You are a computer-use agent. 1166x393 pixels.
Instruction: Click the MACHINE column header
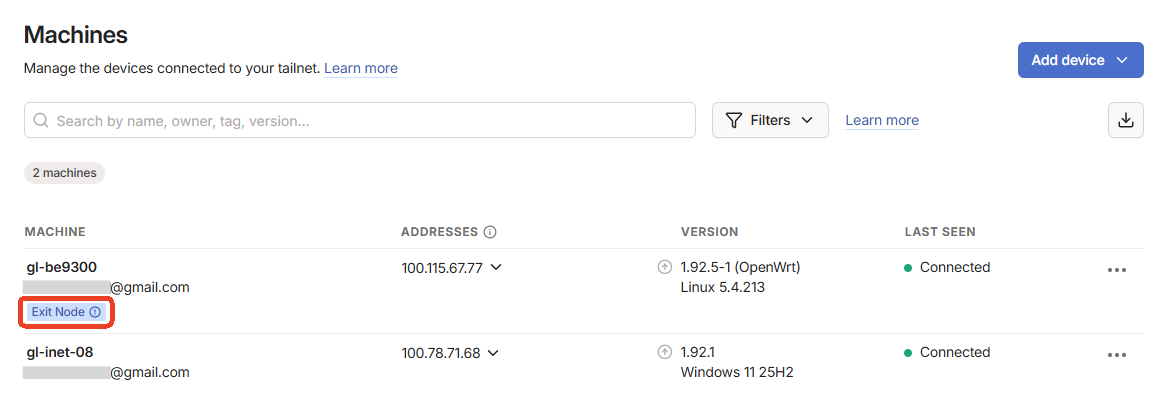pyautogui.click(x=55, y=232)
